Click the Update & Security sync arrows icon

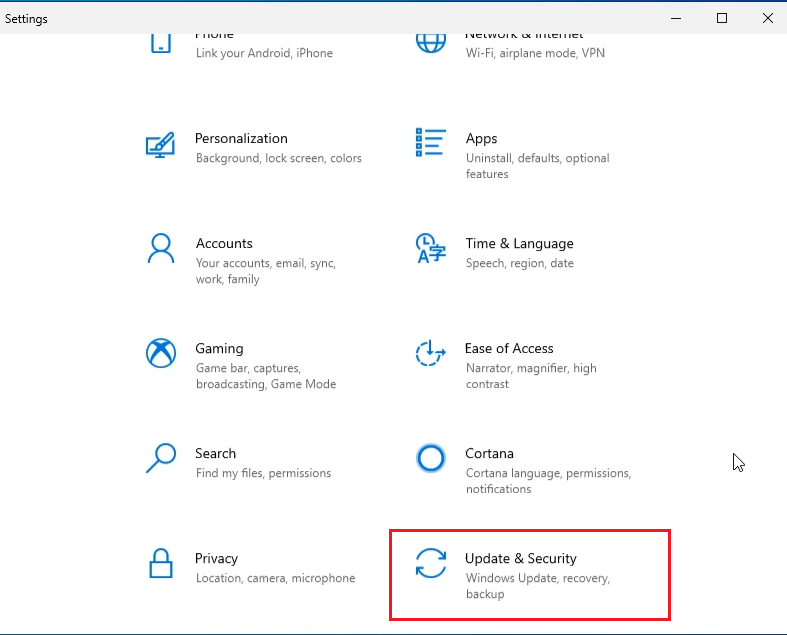431,563
